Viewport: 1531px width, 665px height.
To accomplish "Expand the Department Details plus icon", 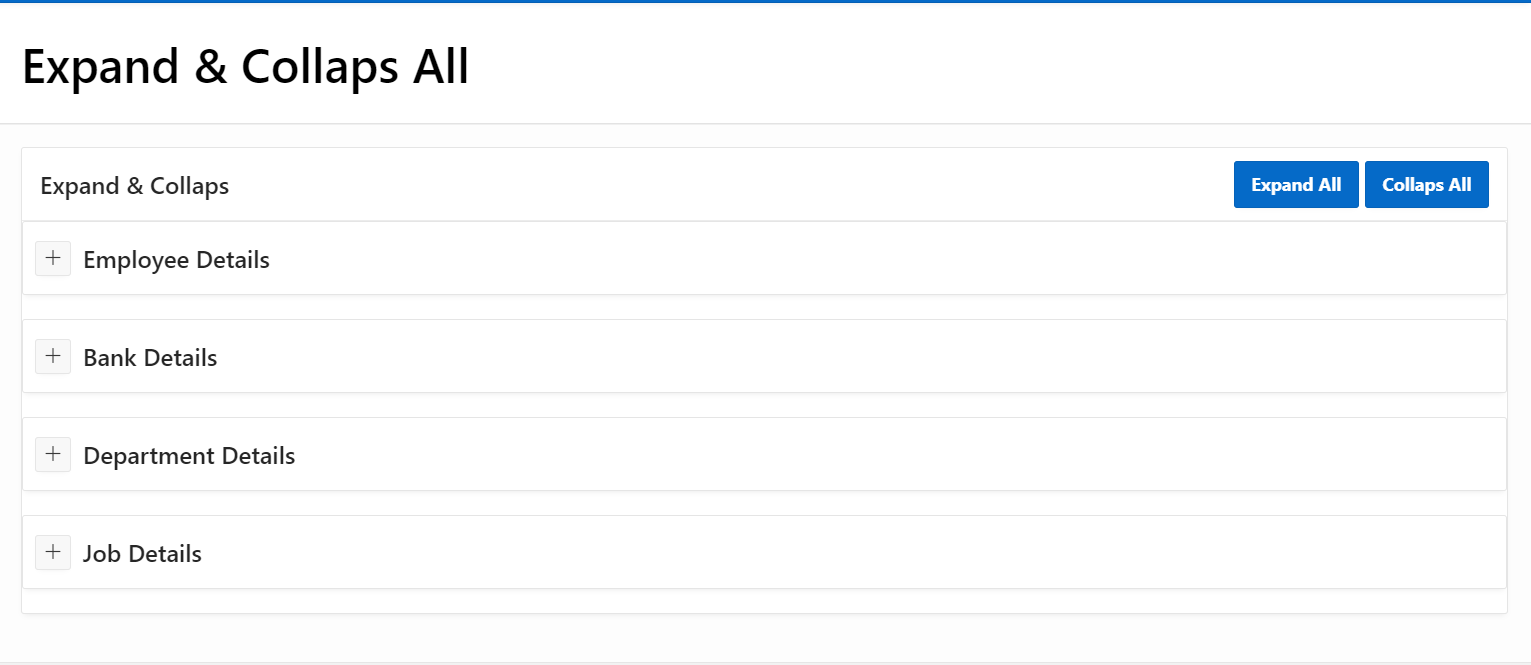I will click(x=53, y=454).
